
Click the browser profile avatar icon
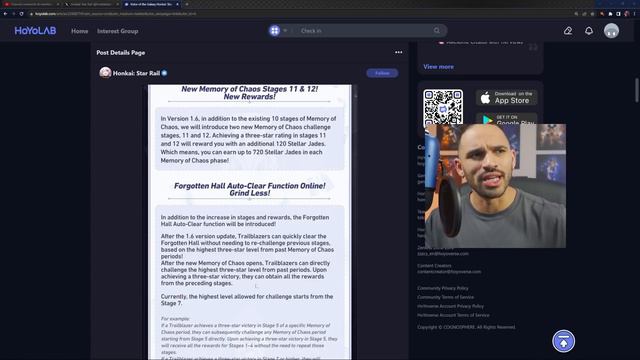point(627,13)
